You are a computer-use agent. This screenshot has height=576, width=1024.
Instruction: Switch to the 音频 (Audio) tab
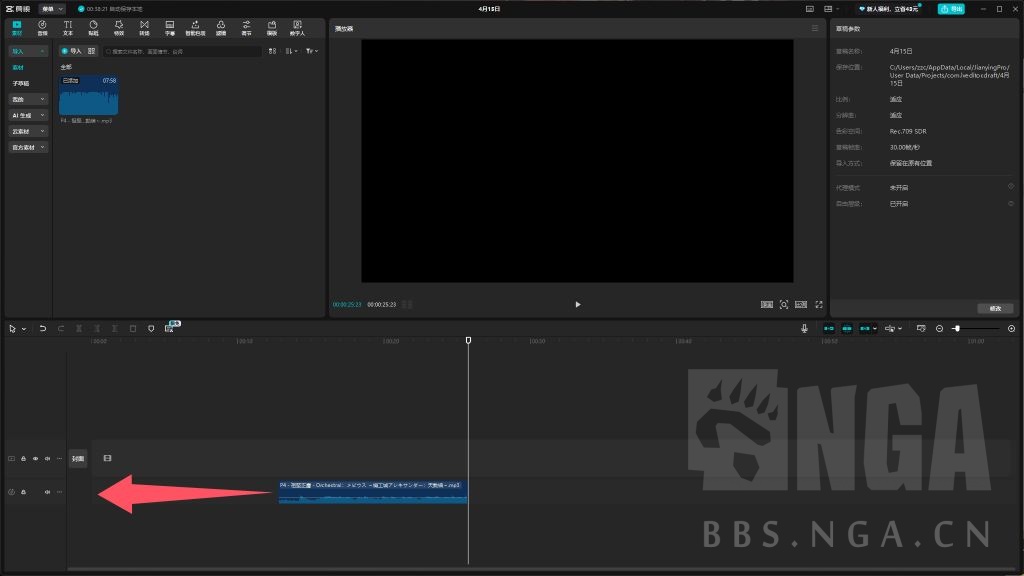(42, 27)
